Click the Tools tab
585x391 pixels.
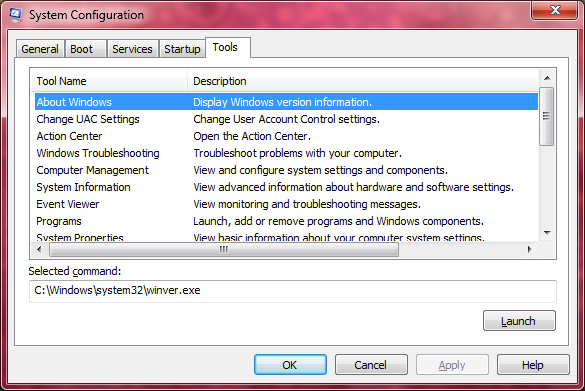coord(227,47)
